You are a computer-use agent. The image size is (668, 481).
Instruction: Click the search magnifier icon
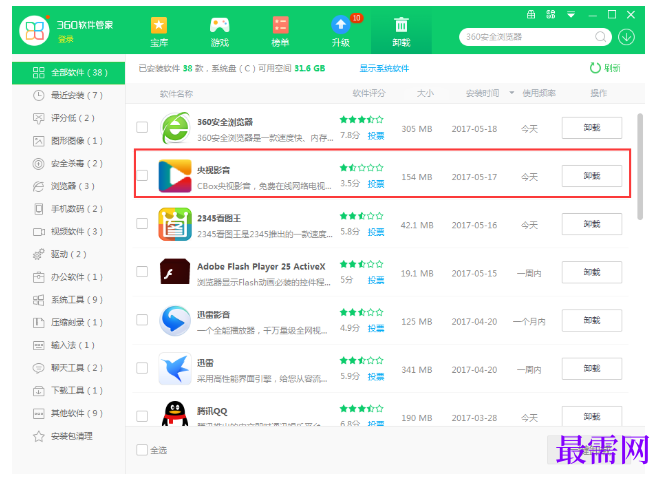[601, 37]
